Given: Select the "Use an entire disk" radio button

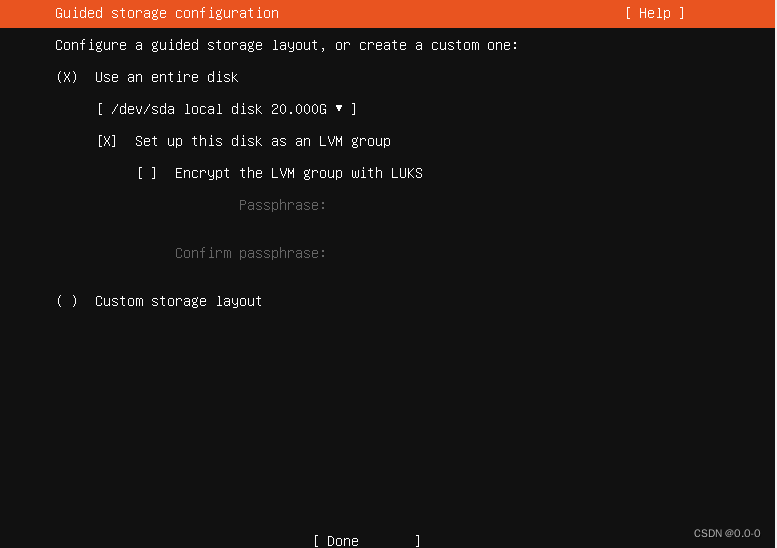Looking at the screenshot, I should click(x=67, y=77).
